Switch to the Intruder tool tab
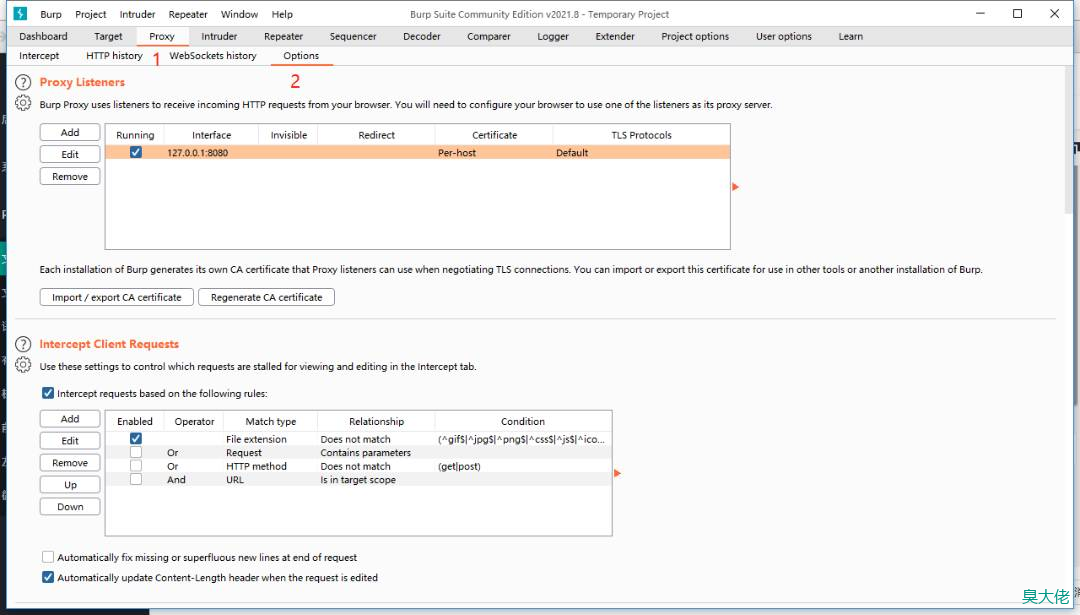 [x=219, y=37]
